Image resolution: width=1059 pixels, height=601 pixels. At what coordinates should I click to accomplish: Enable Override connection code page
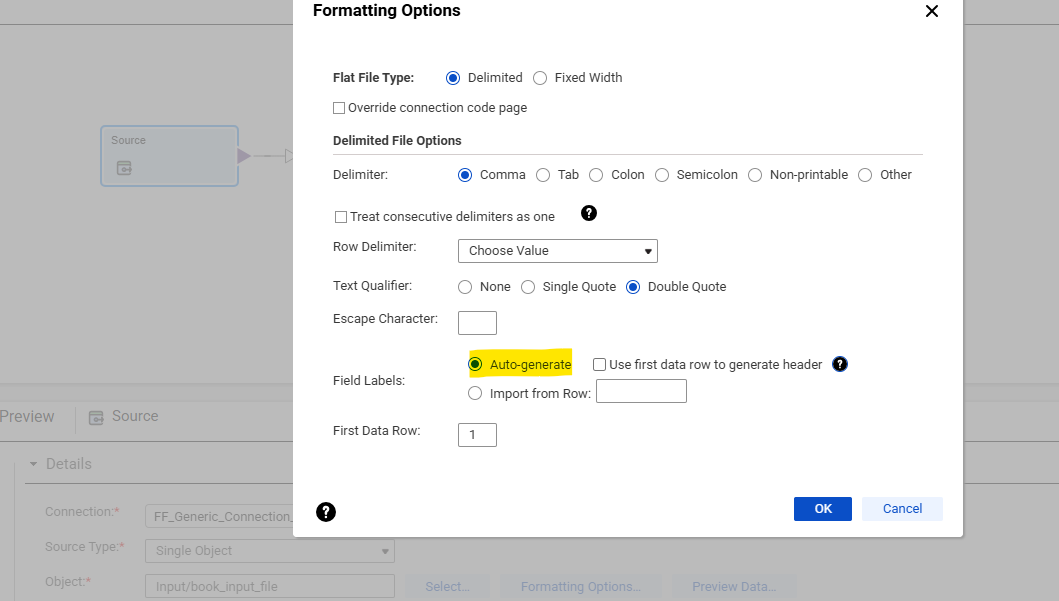[339, 108]
